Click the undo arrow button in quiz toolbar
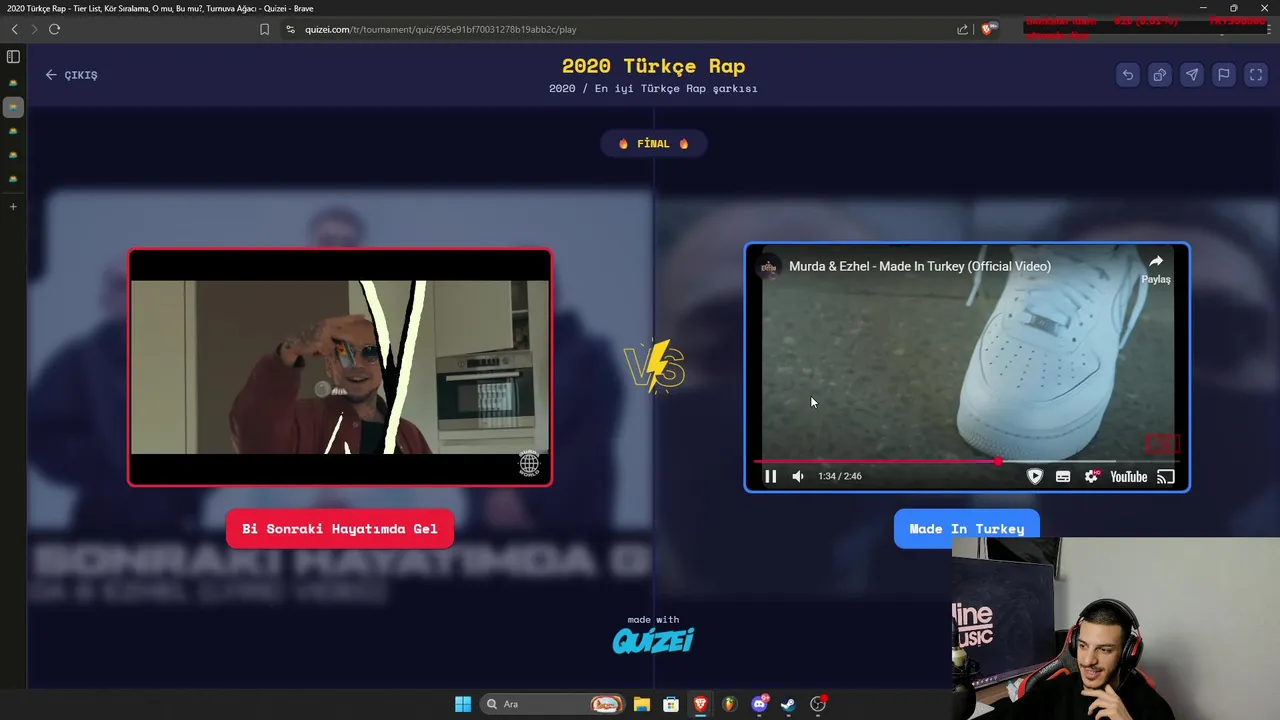The image size is (1280, 720). coord(1127,75)
